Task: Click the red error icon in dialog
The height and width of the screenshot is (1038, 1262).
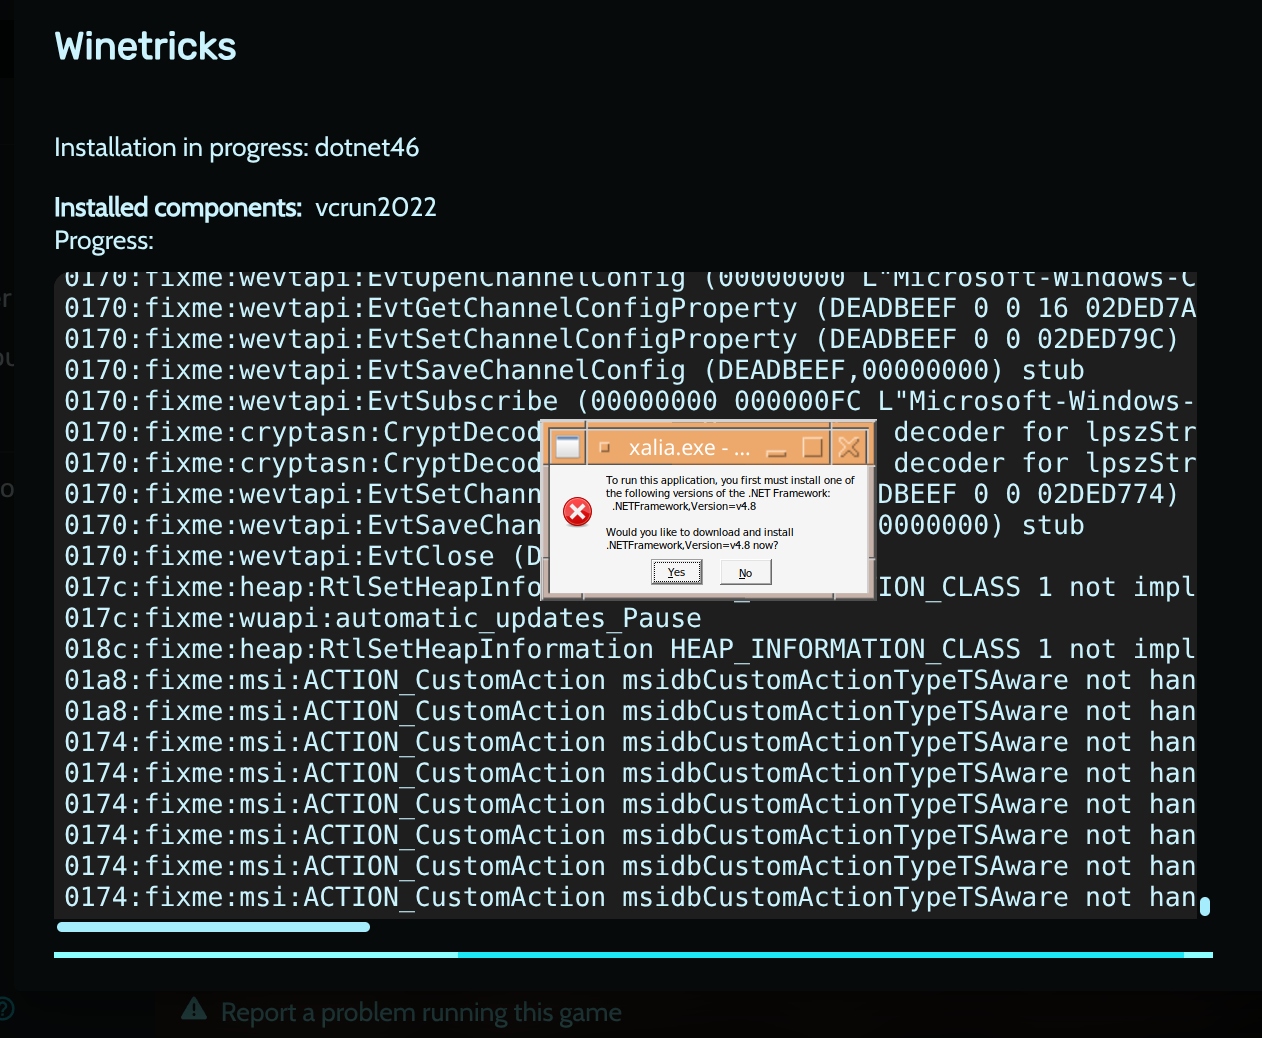Action: point(578,512)
